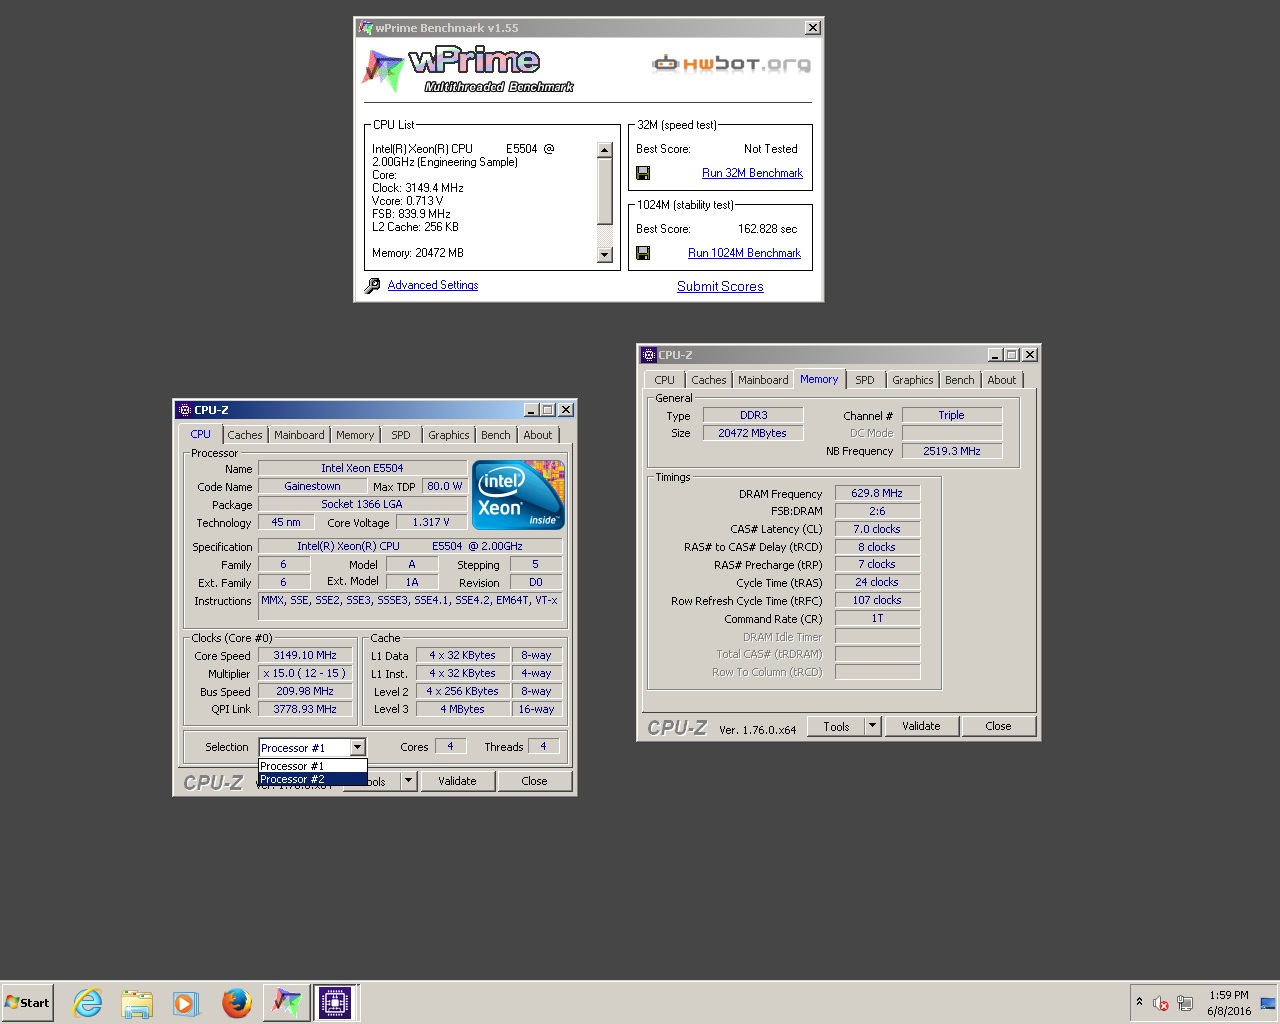Screen dimensions: 1280x1024
Task: Click the volume muted tray icon
Action: (x=1161, y=1003)
